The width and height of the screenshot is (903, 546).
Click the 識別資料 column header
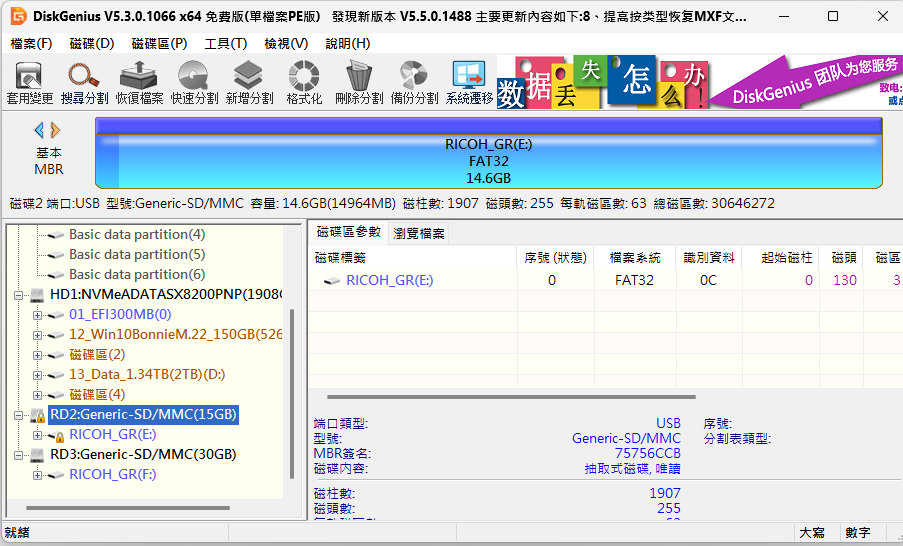tap(709, 258)
